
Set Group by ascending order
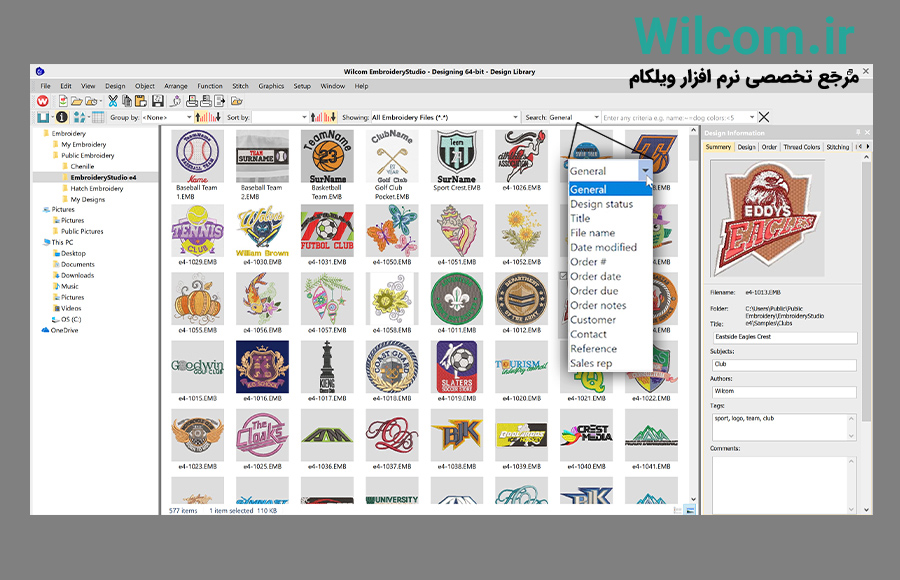point(201,117)
